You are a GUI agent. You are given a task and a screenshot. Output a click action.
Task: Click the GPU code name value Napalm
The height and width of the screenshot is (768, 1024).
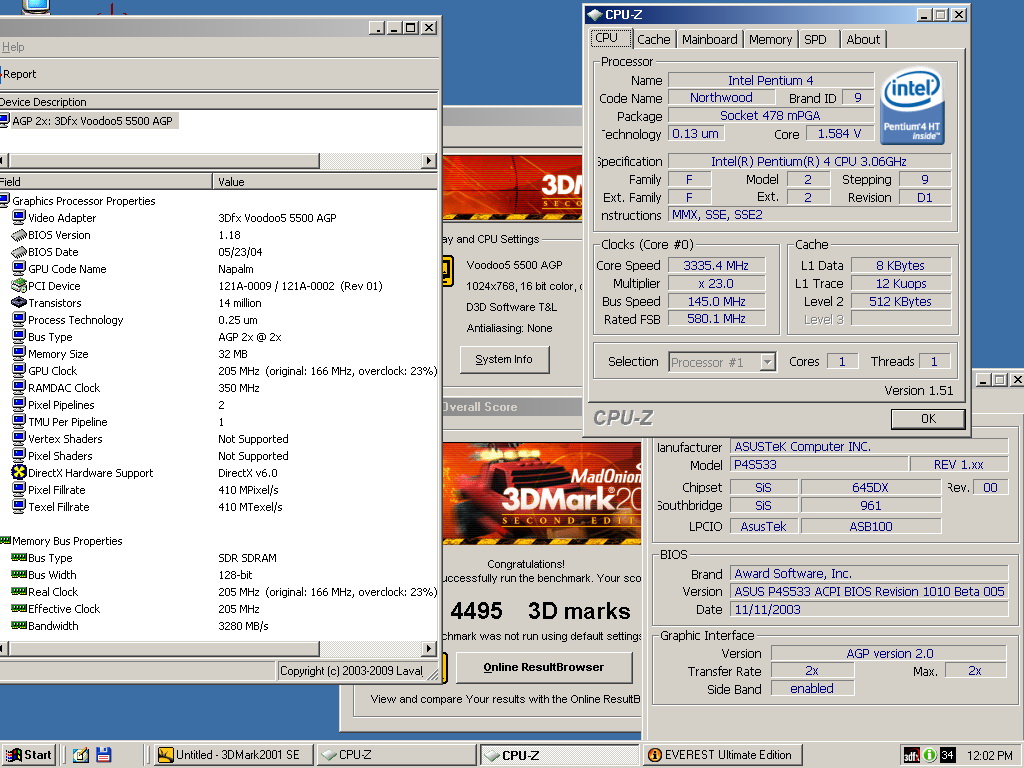[236, 268]
